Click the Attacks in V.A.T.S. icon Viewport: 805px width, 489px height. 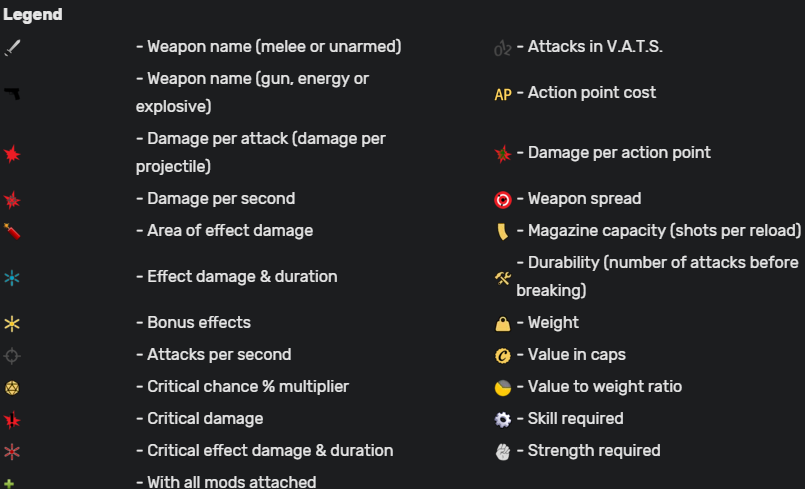point(503,47)
